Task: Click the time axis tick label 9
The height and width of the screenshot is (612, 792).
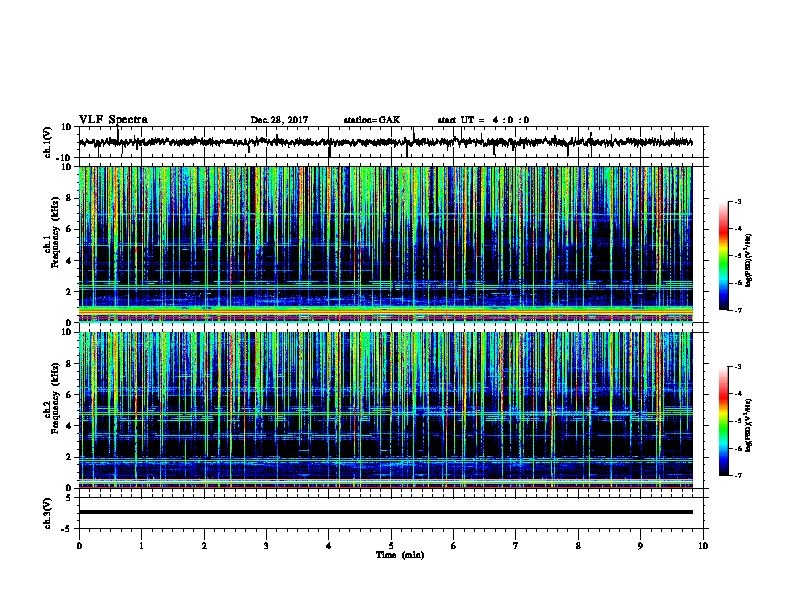Action: 640,546
